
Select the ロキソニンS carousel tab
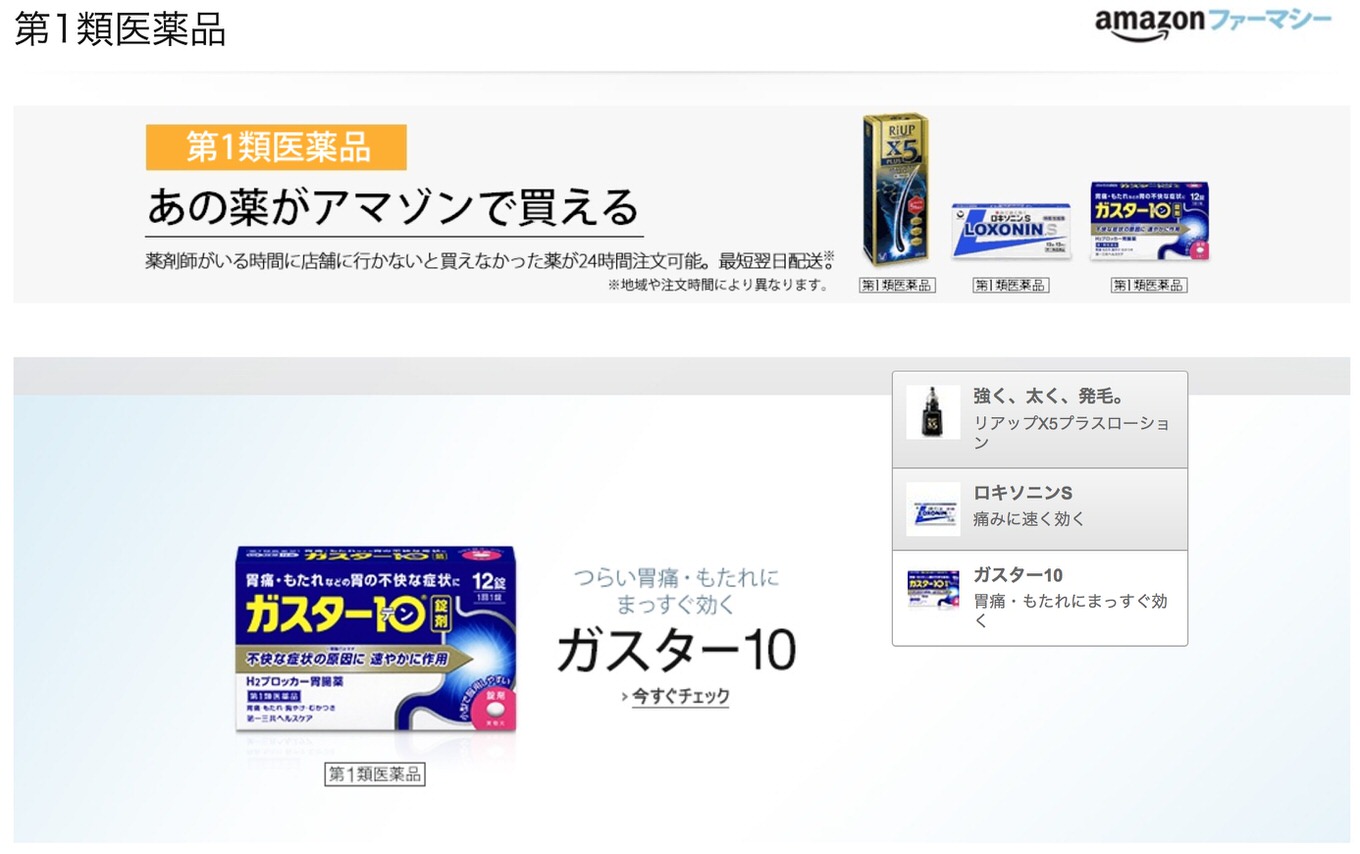tap(1040, 509)
